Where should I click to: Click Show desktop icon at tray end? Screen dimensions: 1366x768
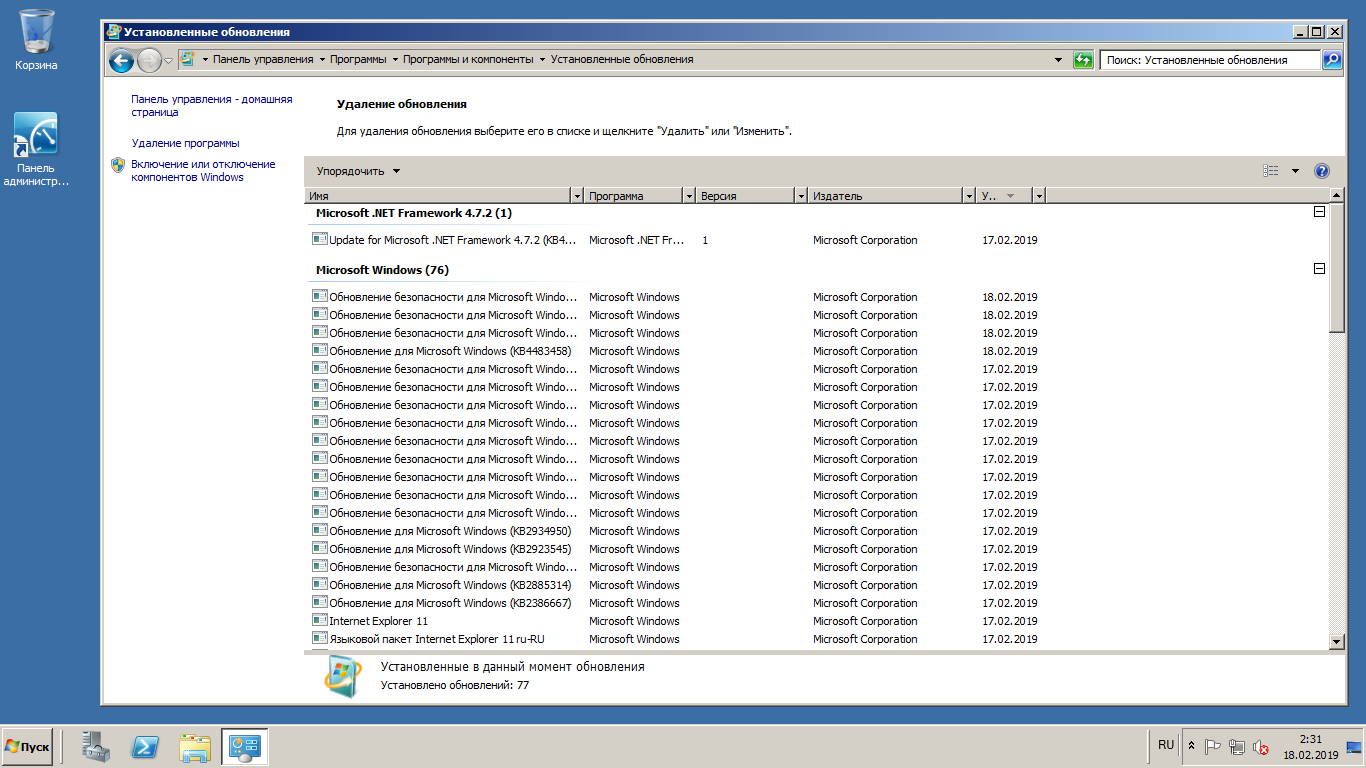tap(1354, 746)
